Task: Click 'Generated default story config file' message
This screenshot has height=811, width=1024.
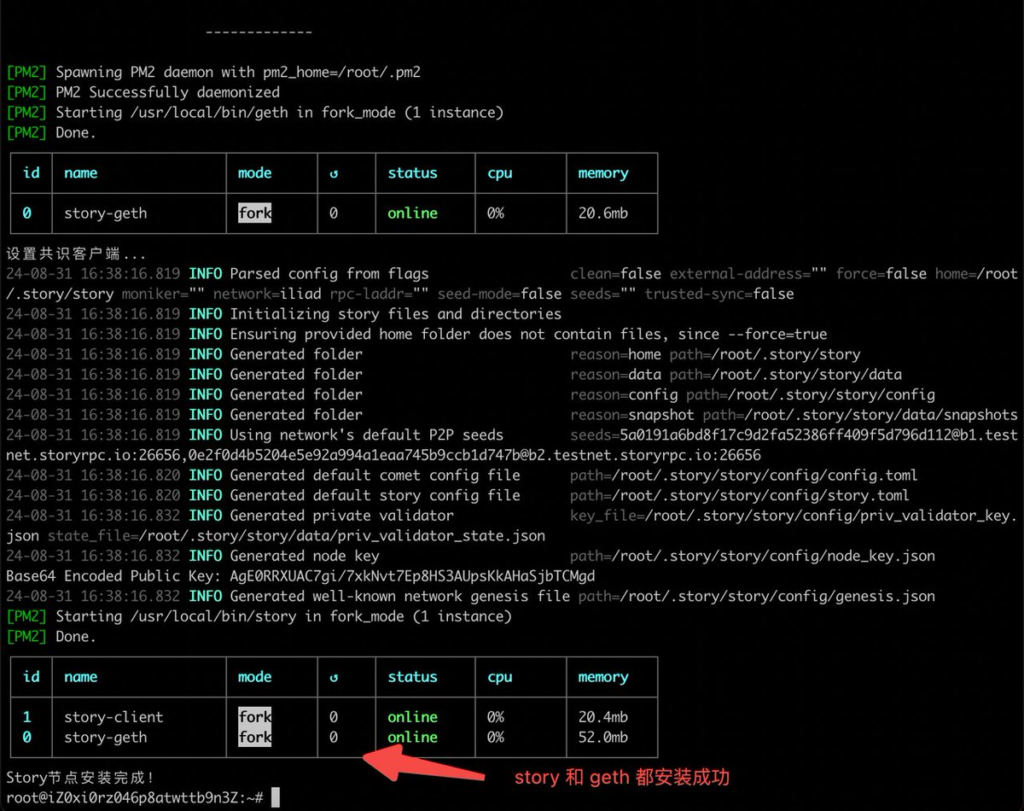Action: (375, 496)
